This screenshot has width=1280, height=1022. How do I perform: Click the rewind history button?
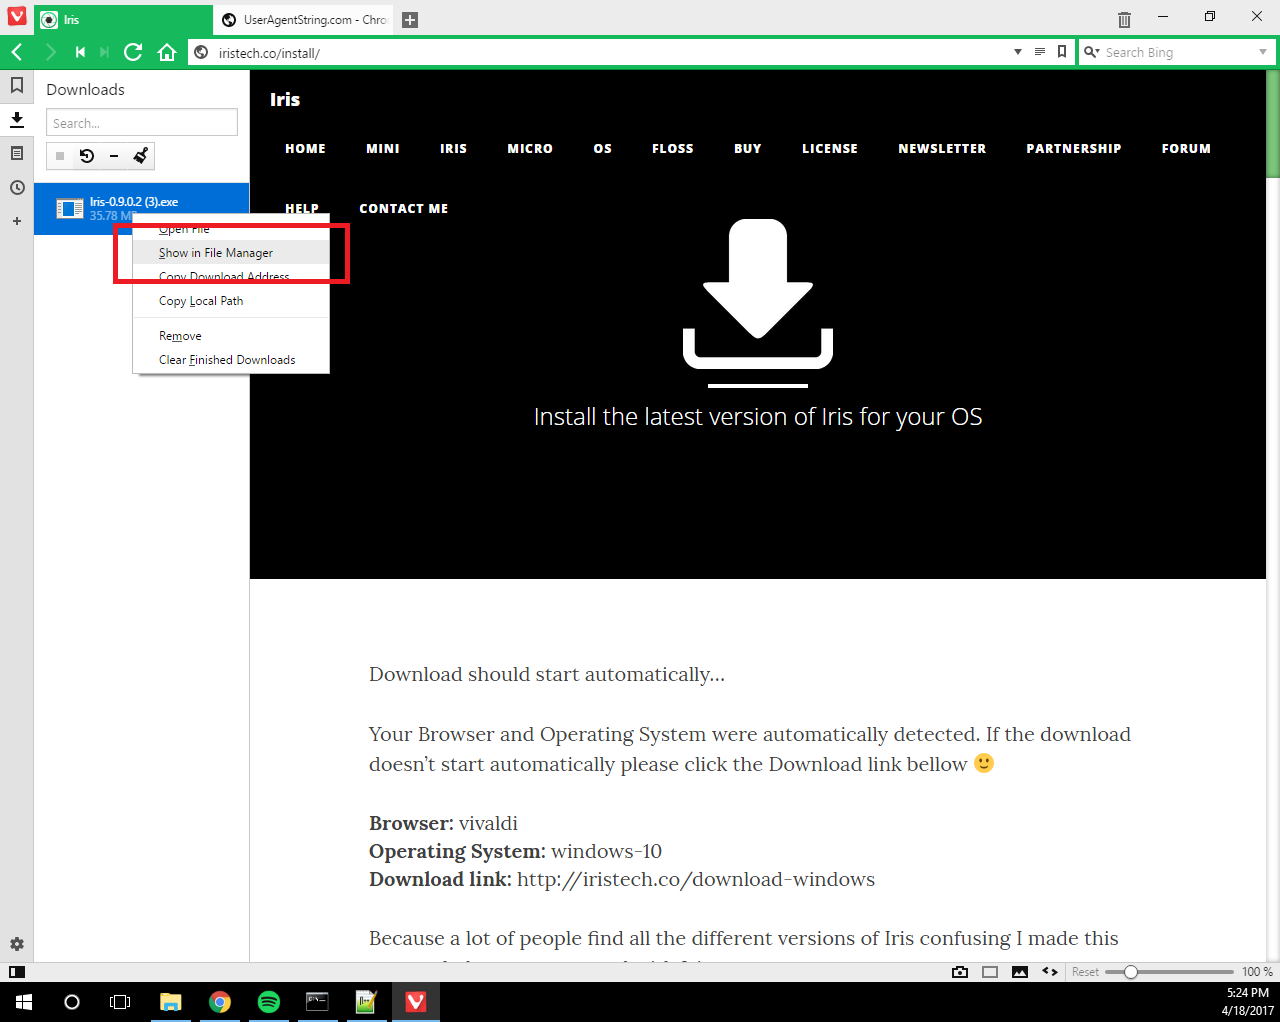80,52
